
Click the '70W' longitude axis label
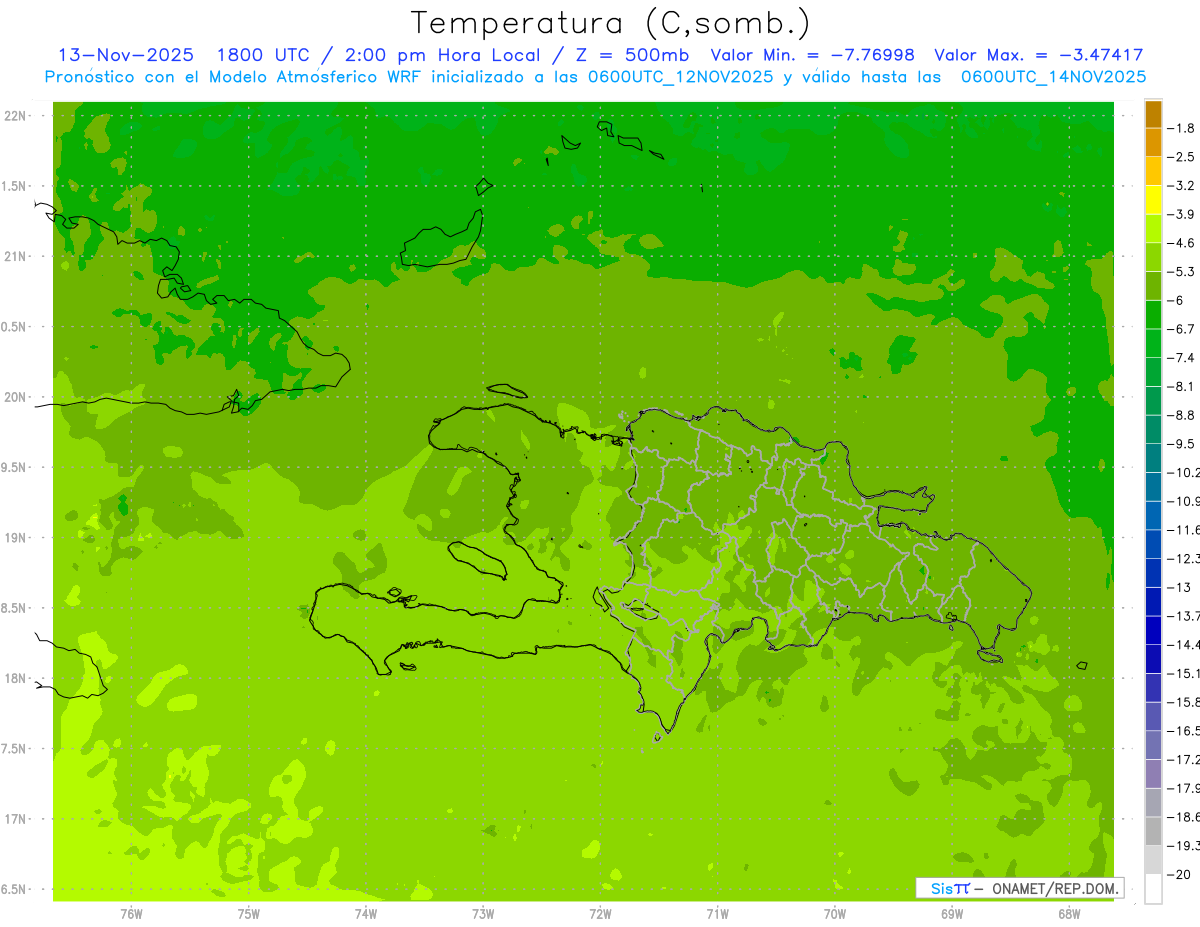[x=835, y=913]
